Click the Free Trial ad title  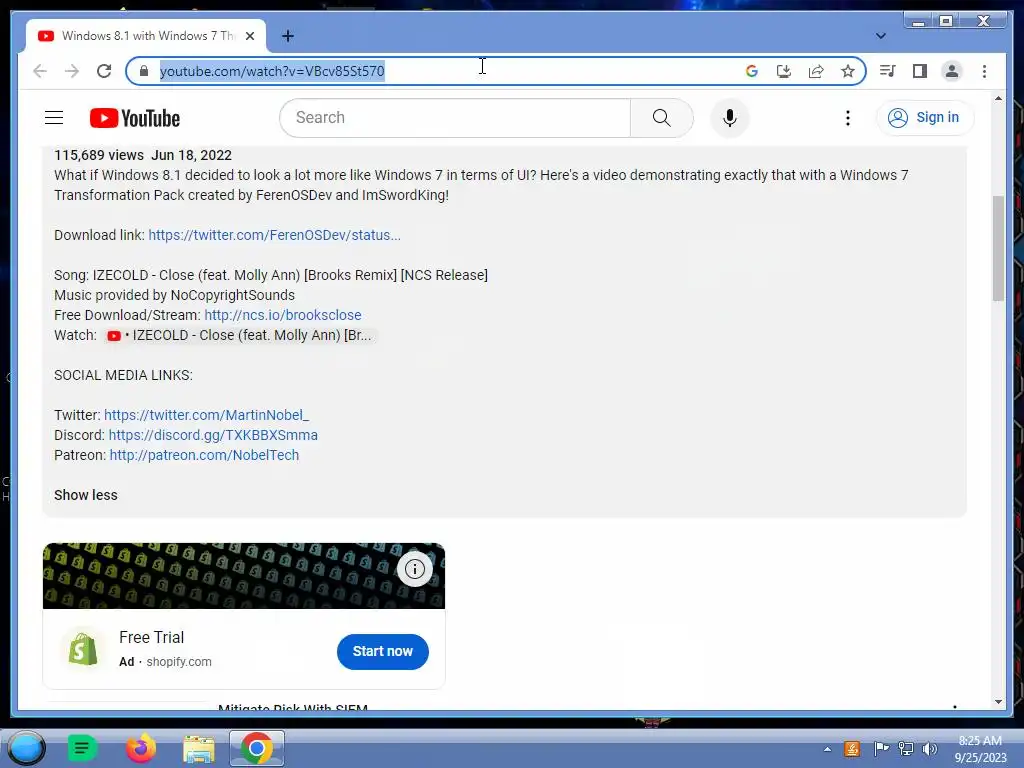[152, 637]
